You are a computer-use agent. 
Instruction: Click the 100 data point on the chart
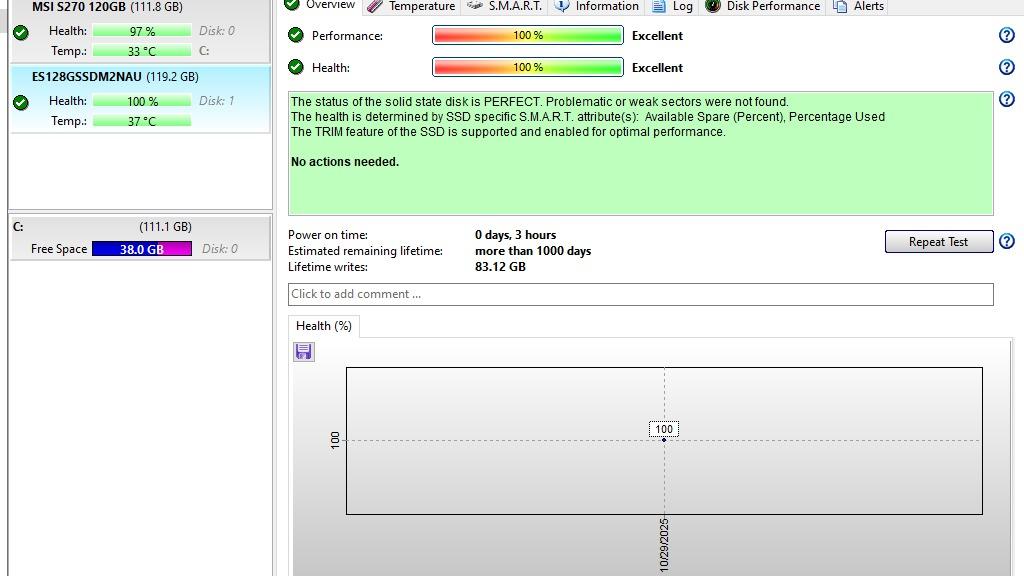click(x=664, y=439)
